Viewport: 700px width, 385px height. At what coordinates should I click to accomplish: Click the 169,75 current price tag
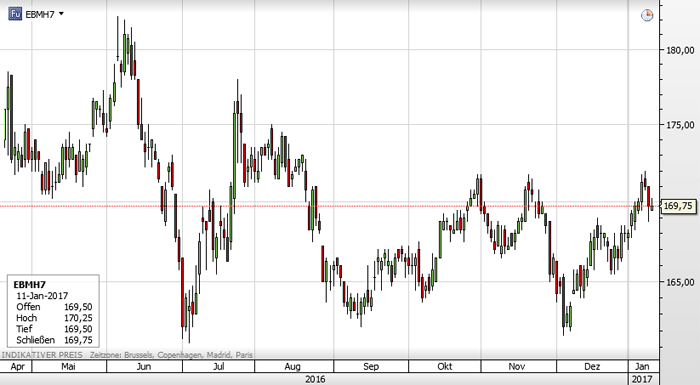pos(678,206)
